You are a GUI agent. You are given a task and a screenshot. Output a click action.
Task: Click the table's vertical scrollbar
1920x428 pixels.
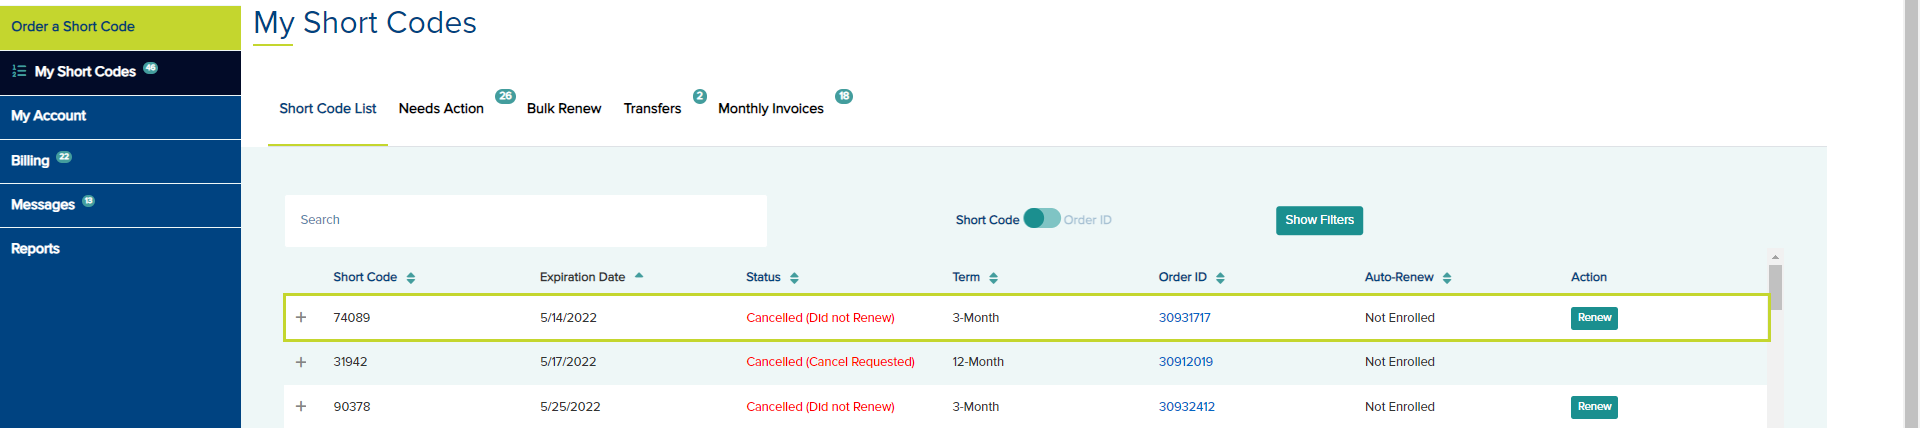[1775, 288]
